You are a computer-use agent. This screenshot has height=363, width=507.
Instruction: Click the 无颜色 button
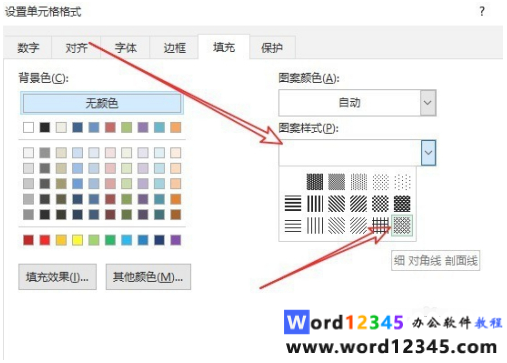(102, 103)
